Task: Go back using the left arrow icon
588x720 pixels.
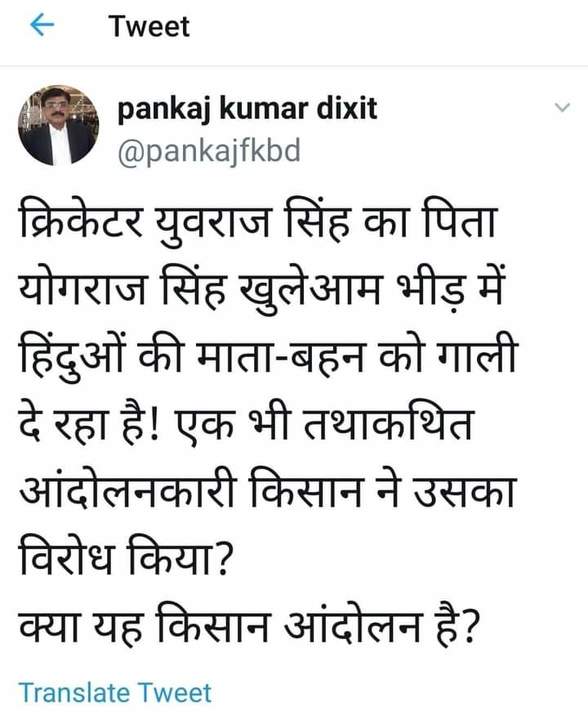Action: click(x=42, y=25)
